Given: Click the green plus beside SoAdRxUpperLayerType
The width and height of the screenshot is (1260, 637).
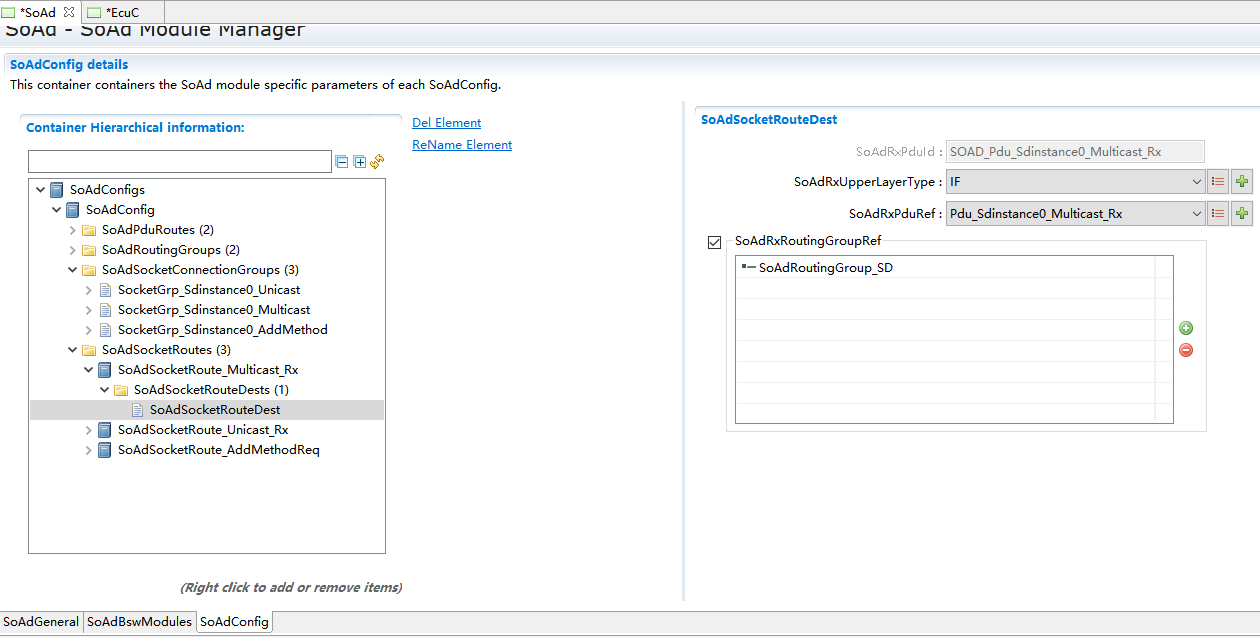Looking at the screenshot, I should point(1241,182).
